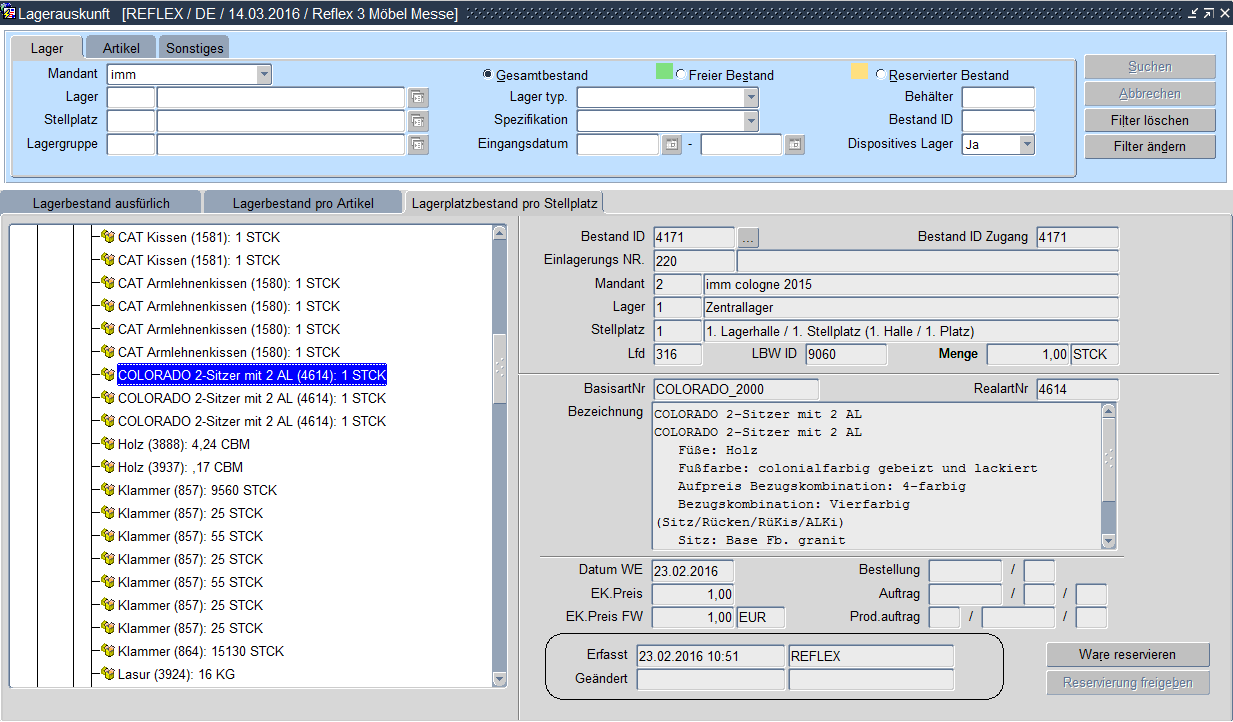Open calendar picker for Eingangsdatum end date
Viewport: 1233px width, 722px height.
coord(794,145)
